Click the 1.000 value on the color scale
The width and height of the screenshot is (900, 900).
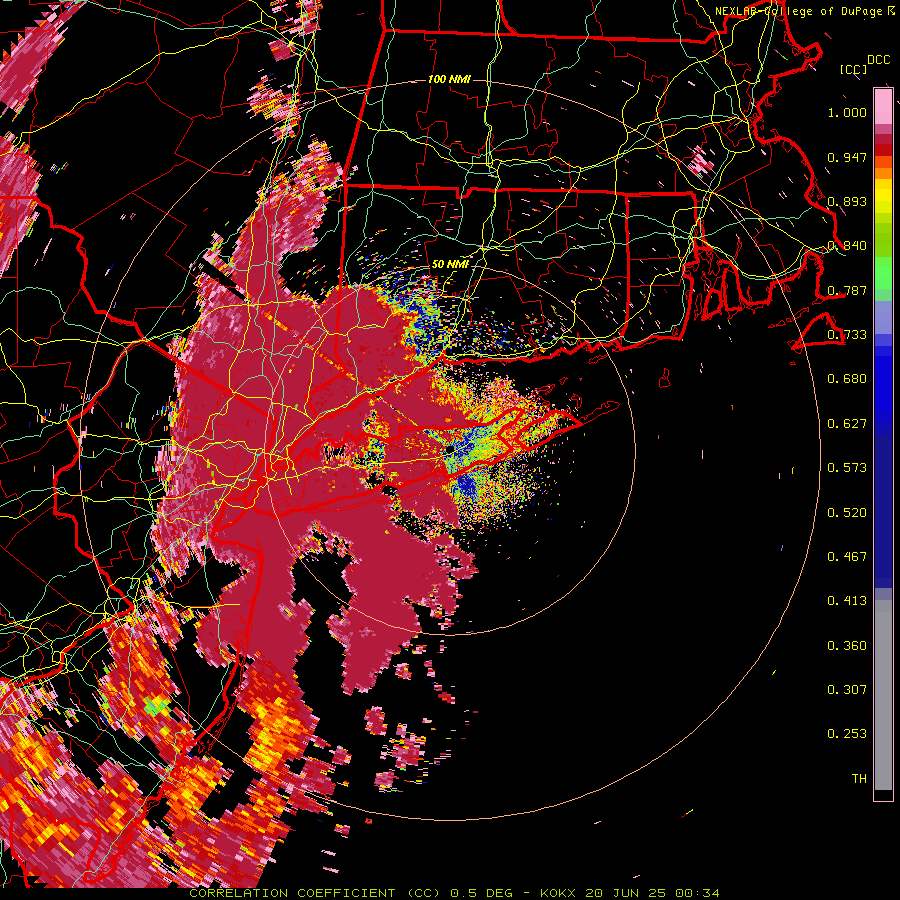[x=847, y=112]
